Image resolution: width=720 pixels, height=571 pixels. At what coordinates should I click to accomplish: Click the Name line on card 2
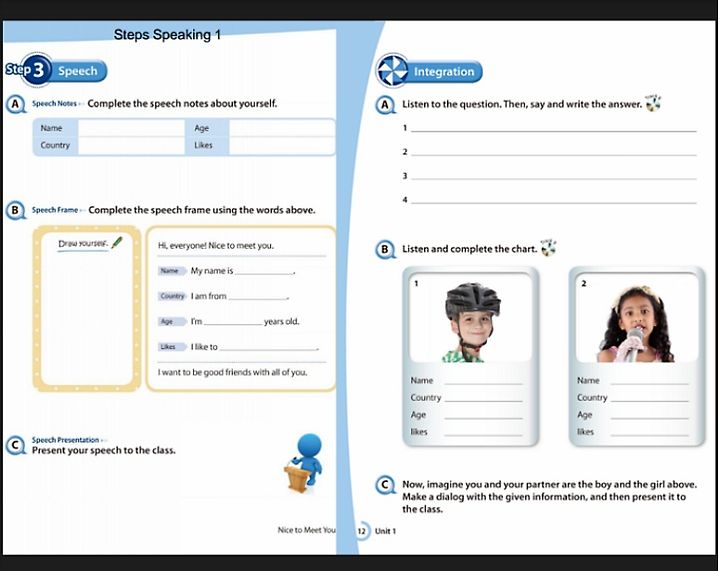coord(650,381)
